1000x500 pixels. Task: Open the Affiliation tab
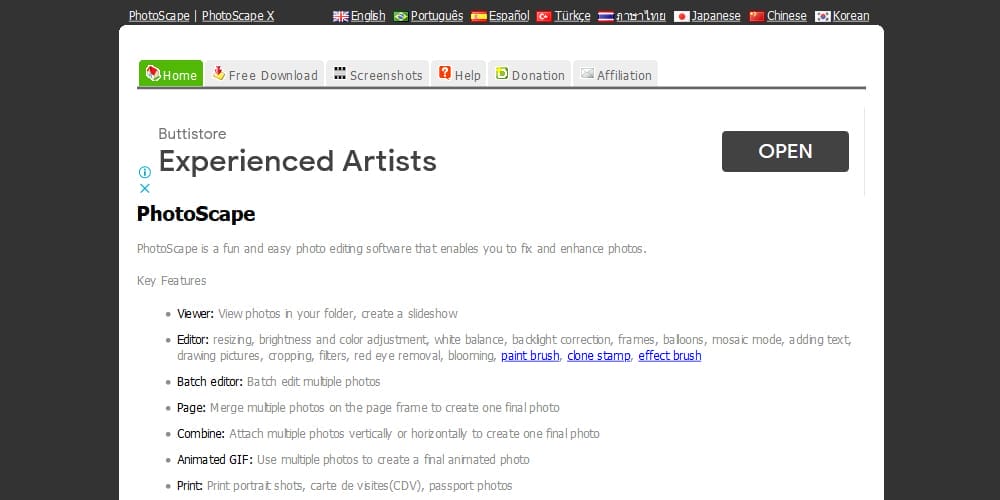click(x=615, y=73)
